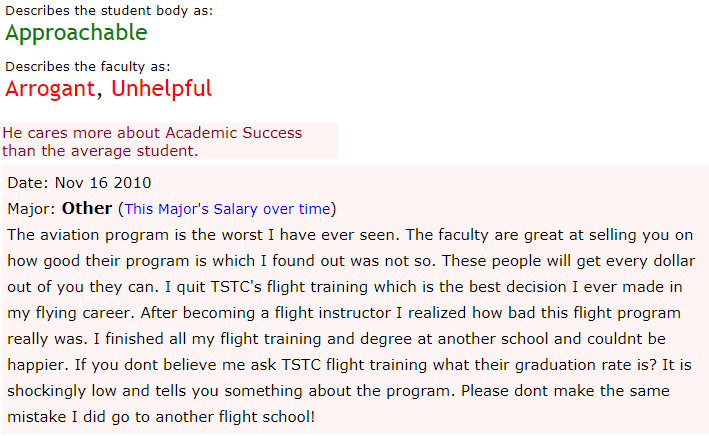Viewport: 709px width, 436px height.
Task: Click the text 'really was. I finished all'
Action: point(97,339)
